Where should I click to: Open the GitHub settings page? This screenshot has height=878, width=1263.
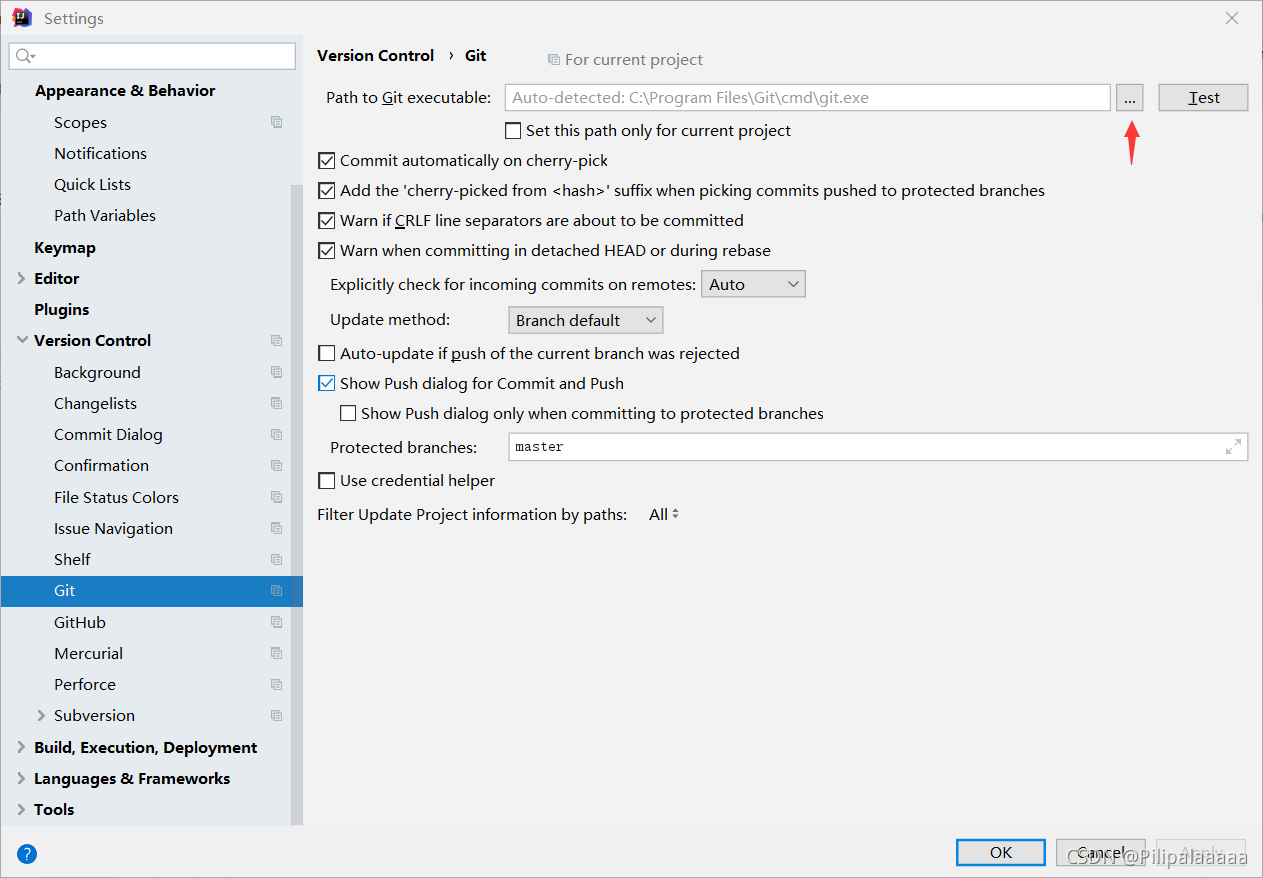pos(80,622)
